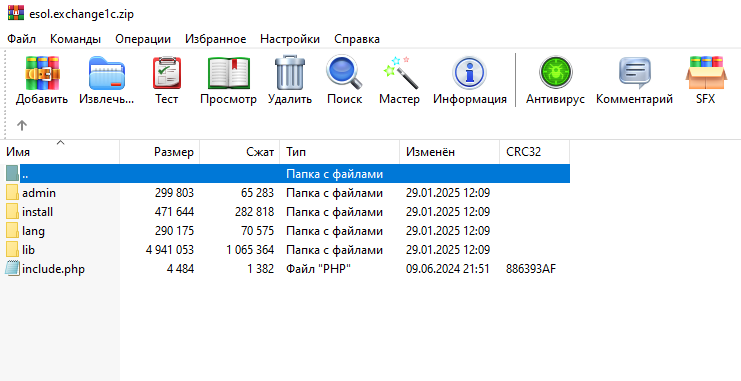The width and height of the screenshot is (741, 381).
Task: Click packed size 1 065 364
Action: [250, 250]
